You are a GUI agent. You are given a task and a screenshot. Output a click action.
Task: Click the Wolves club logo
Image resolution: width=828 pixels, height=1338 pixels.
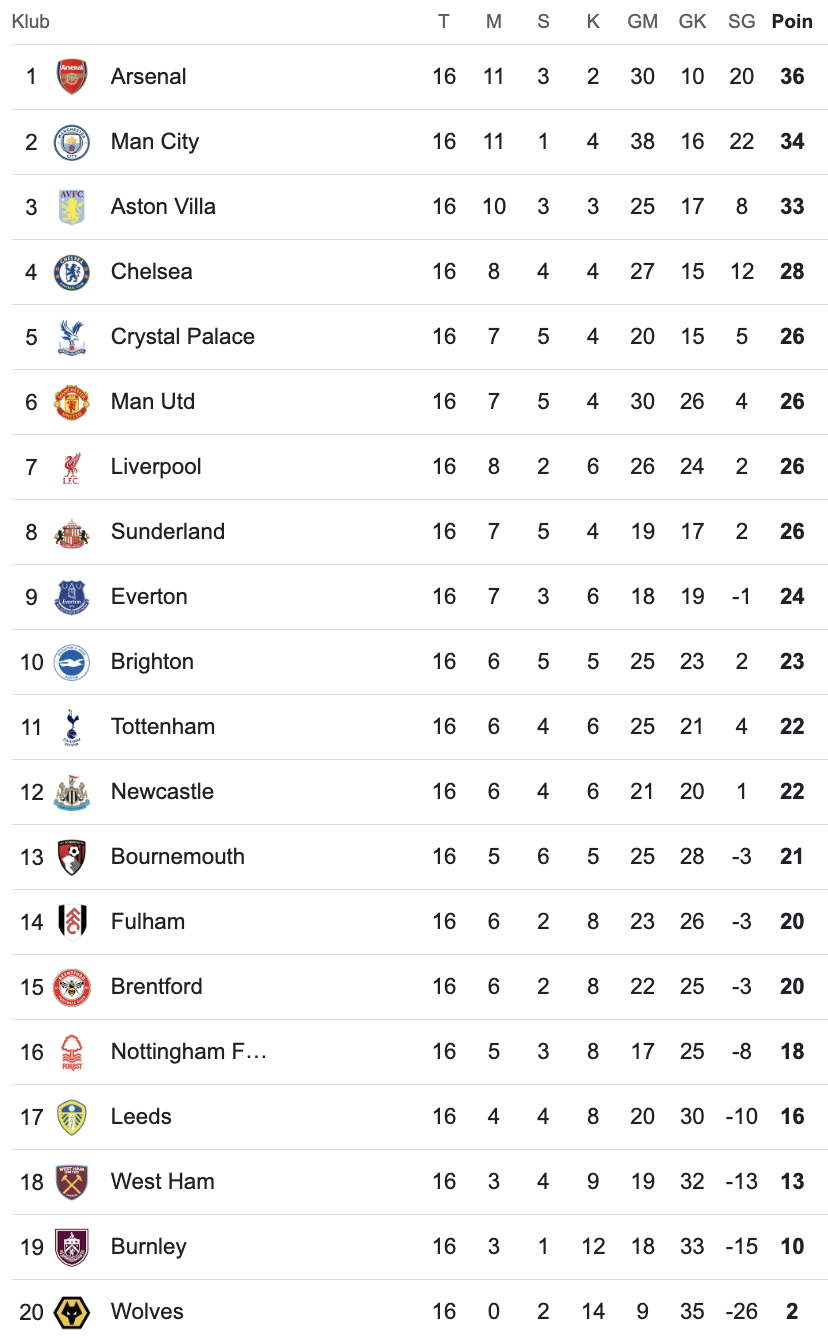72,1311
